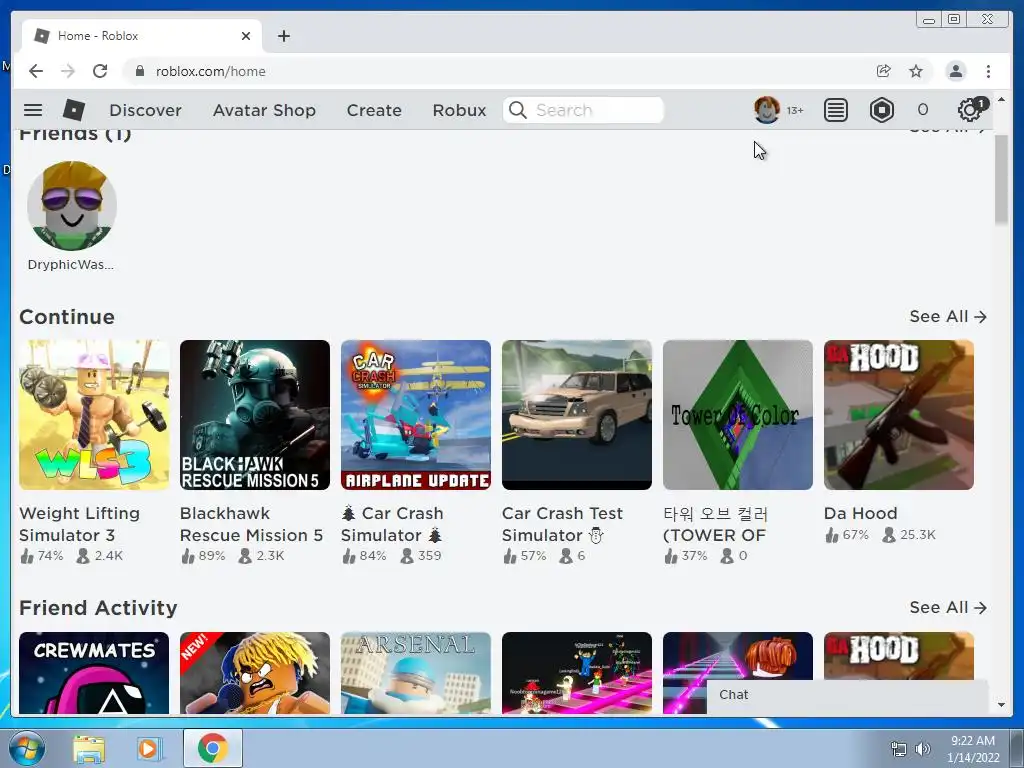
Task: Click the Blackhawk Rescue Mission 5 title
Action: pyautogui.click(x=251, y=524)
